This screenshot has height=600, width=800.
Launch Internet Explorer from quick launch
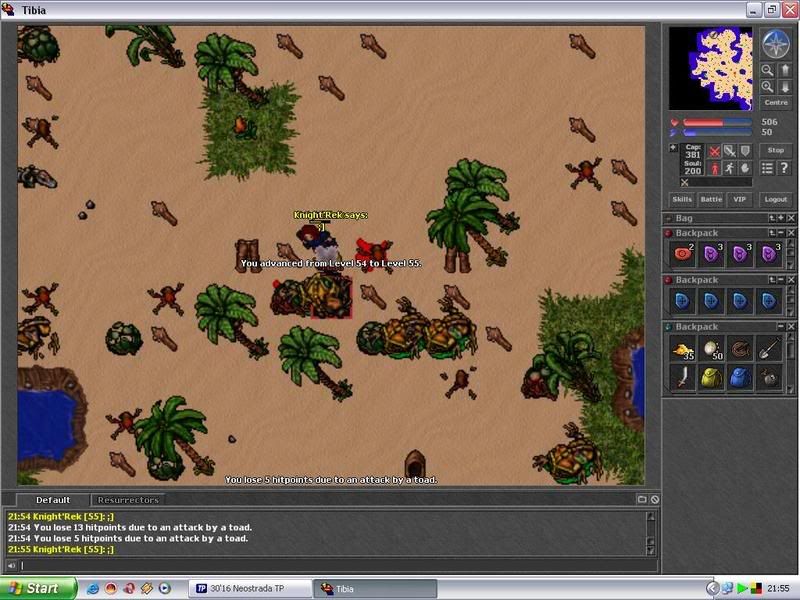point(93,588)
